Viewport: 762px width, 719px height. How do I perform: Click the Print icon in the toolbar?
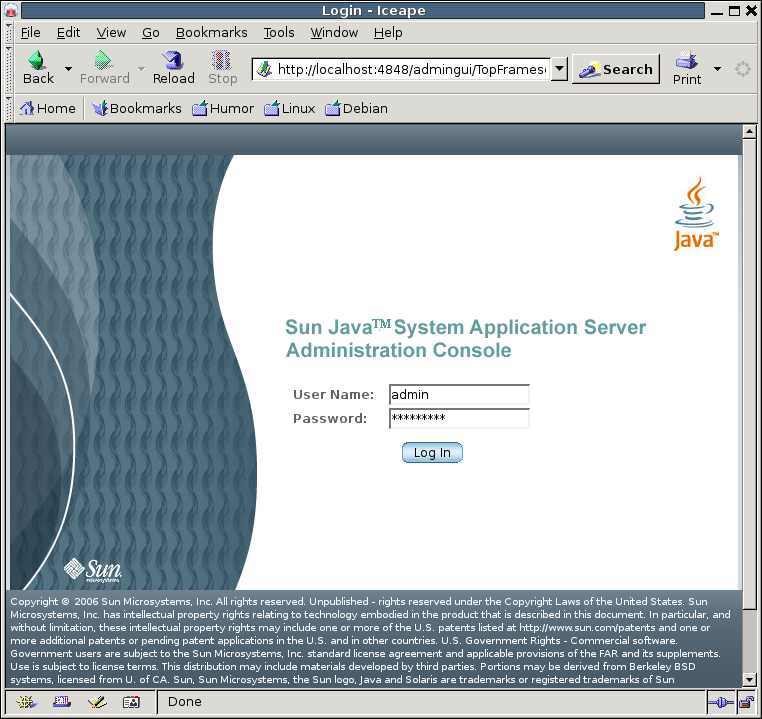click(x=686, y=61)
